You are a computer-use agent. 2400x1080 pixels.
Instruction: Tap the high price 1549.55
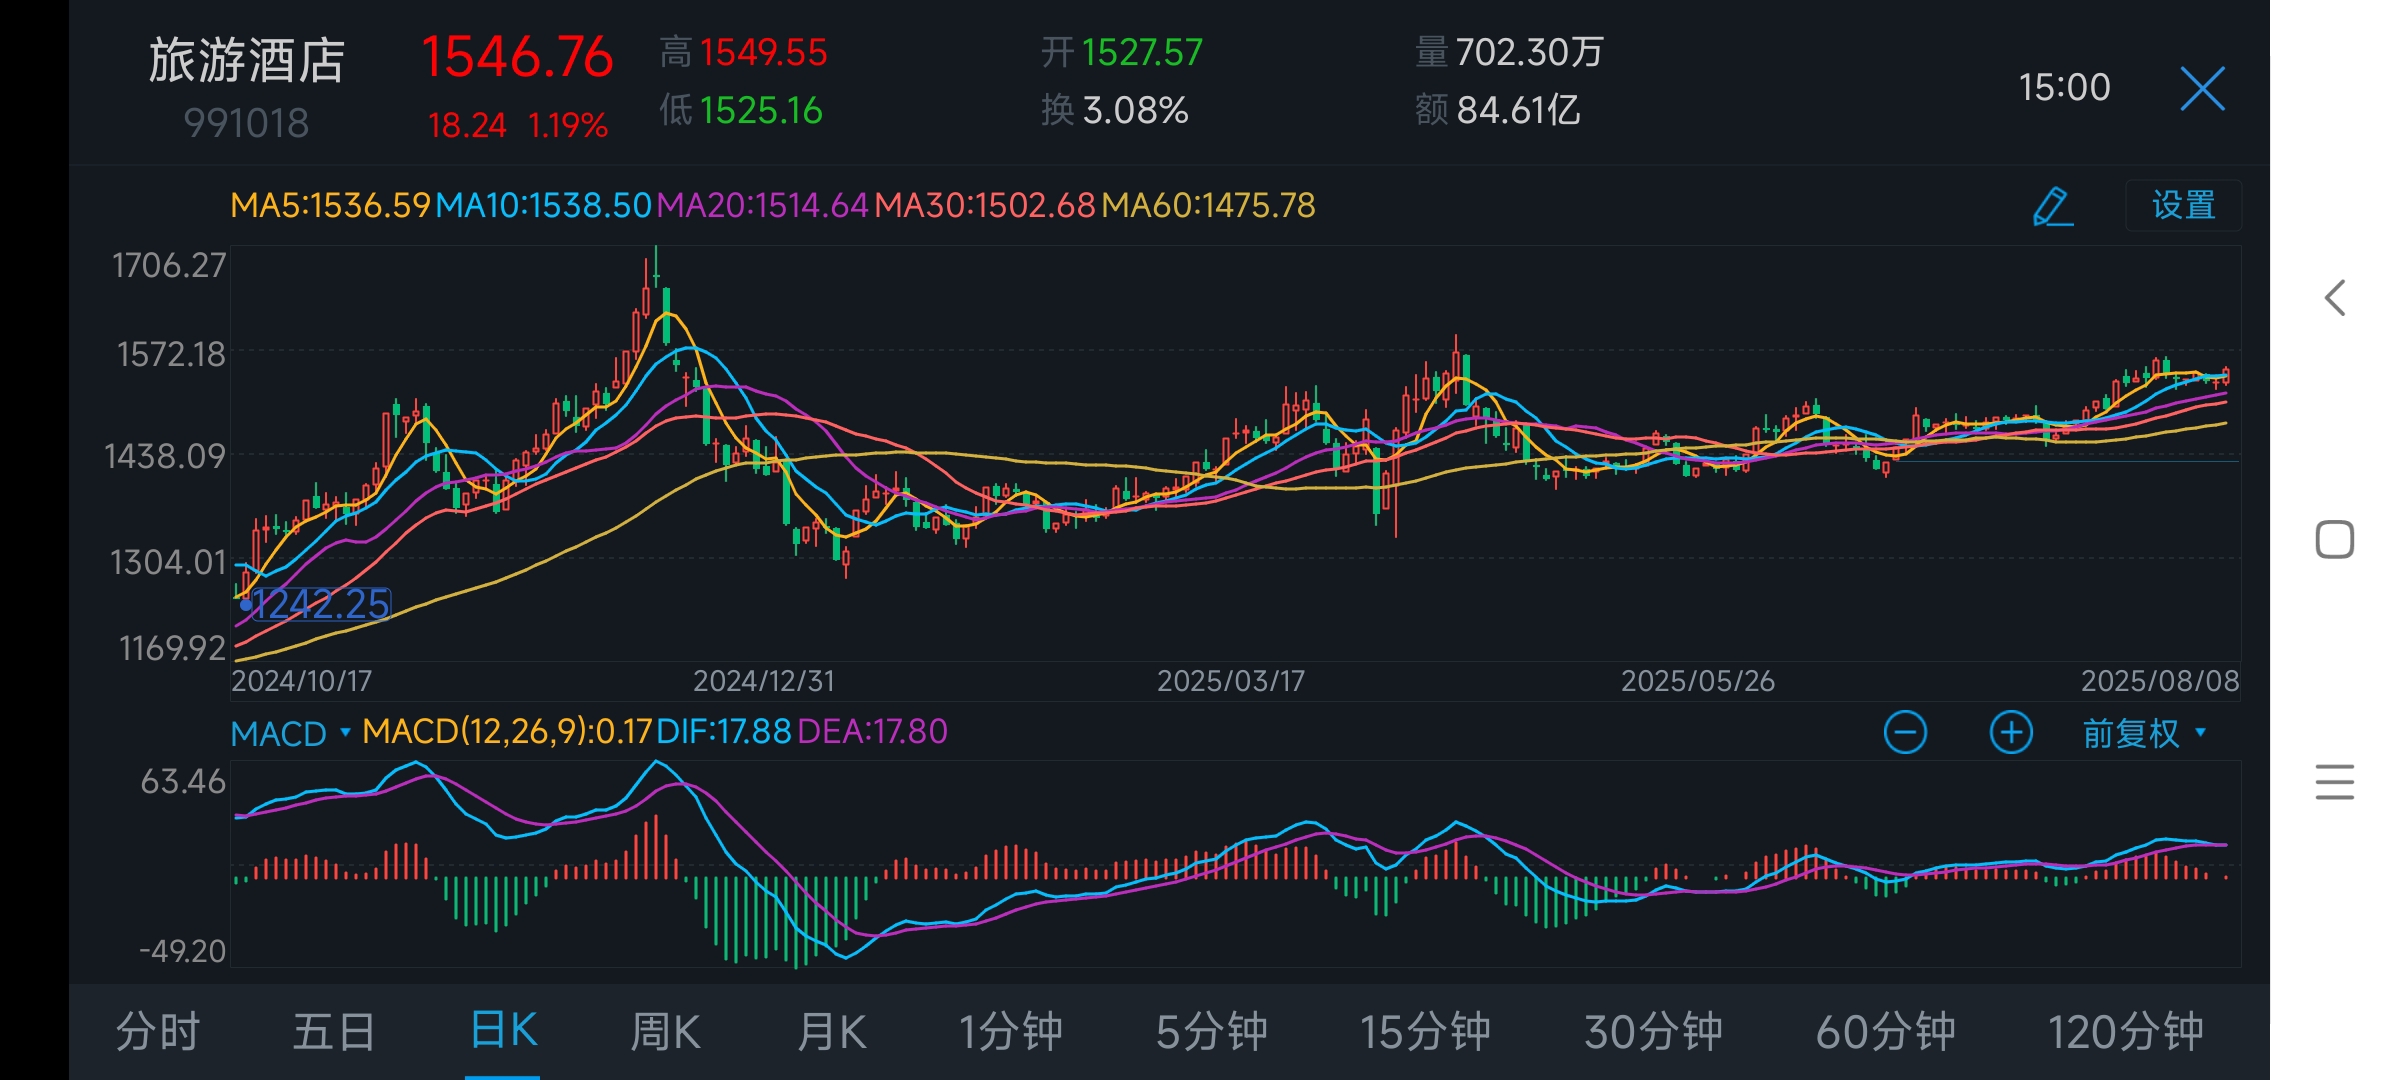coord(764,53)
